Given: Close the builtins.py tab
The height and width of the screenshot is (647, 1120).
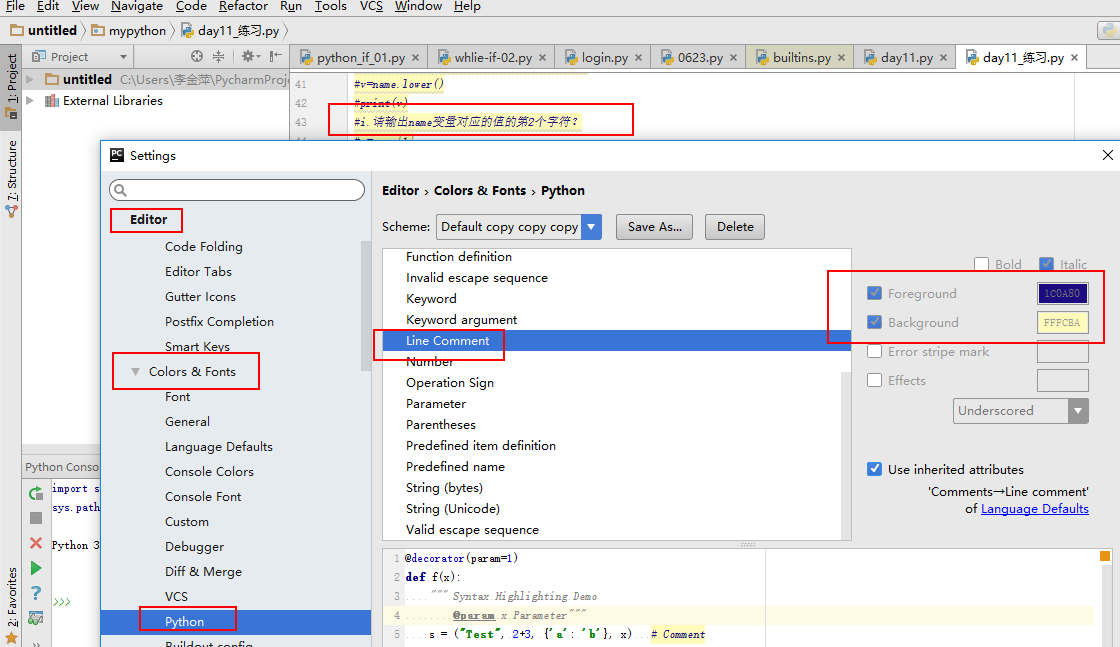Looking at the screenshot, I should tap(841, 58).
